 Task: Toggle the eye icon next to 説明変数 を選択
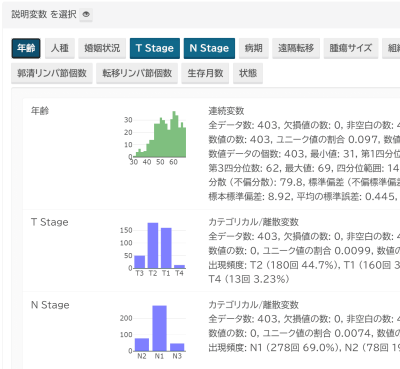pyautogui.click(x=86, y=14)
